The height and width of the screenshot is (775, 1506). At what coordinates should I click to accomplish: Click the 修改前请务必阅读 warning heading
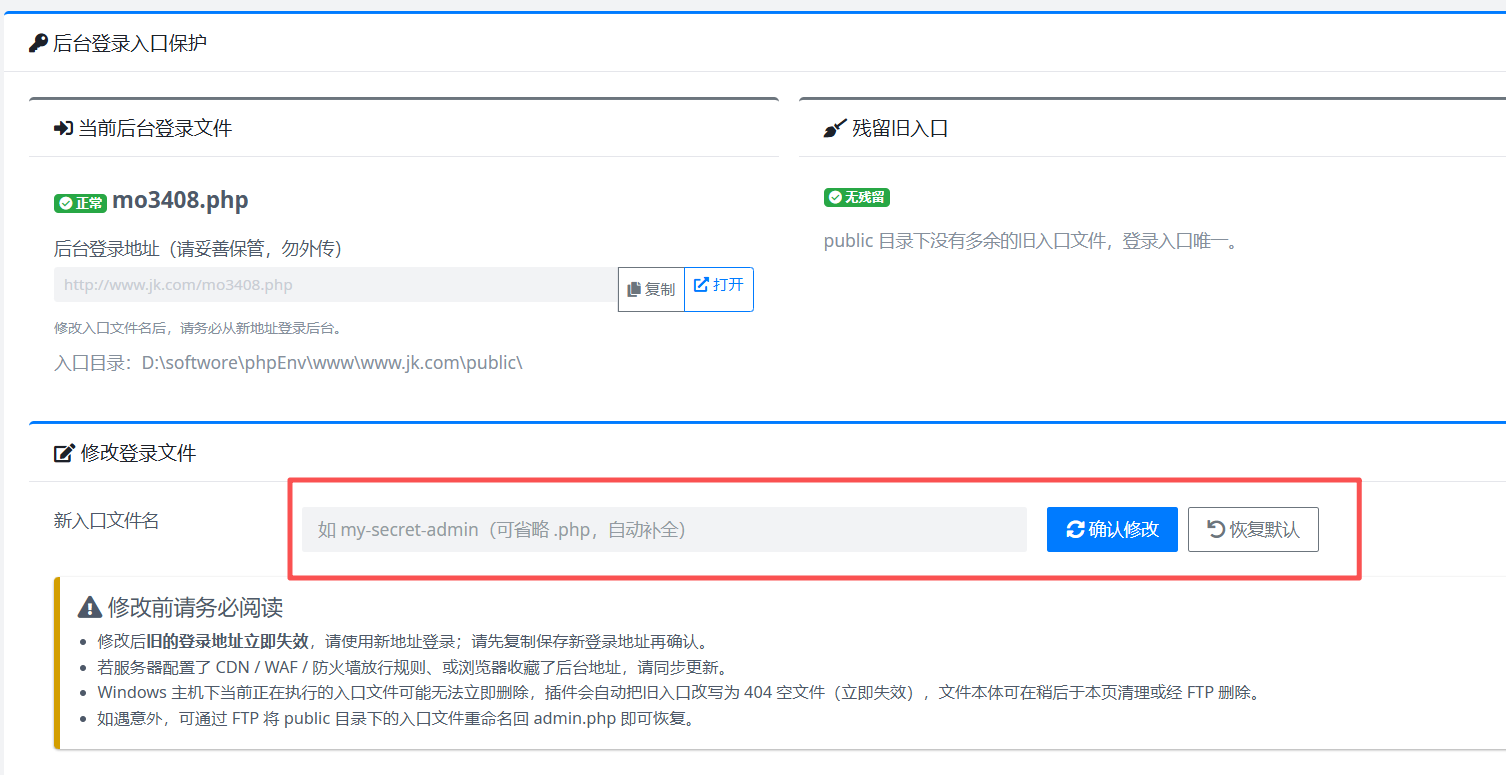click(195, 607)
